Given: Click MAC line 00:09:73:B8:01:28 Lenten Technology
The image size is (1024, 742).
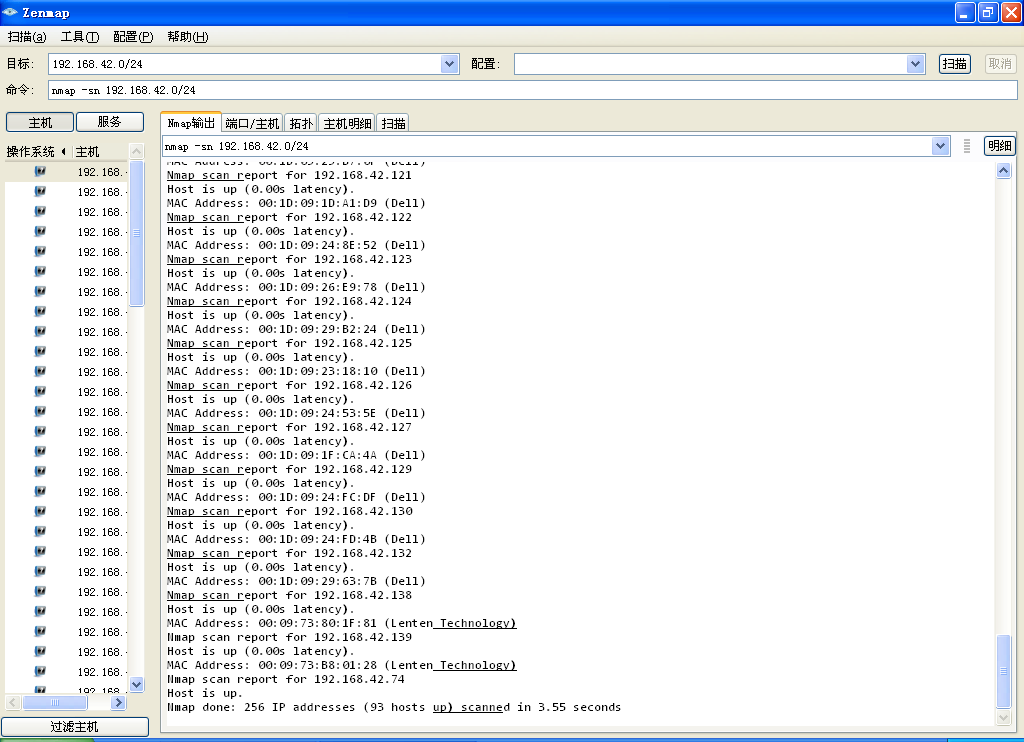Looking at the screenshot, I should coord(342,665).
